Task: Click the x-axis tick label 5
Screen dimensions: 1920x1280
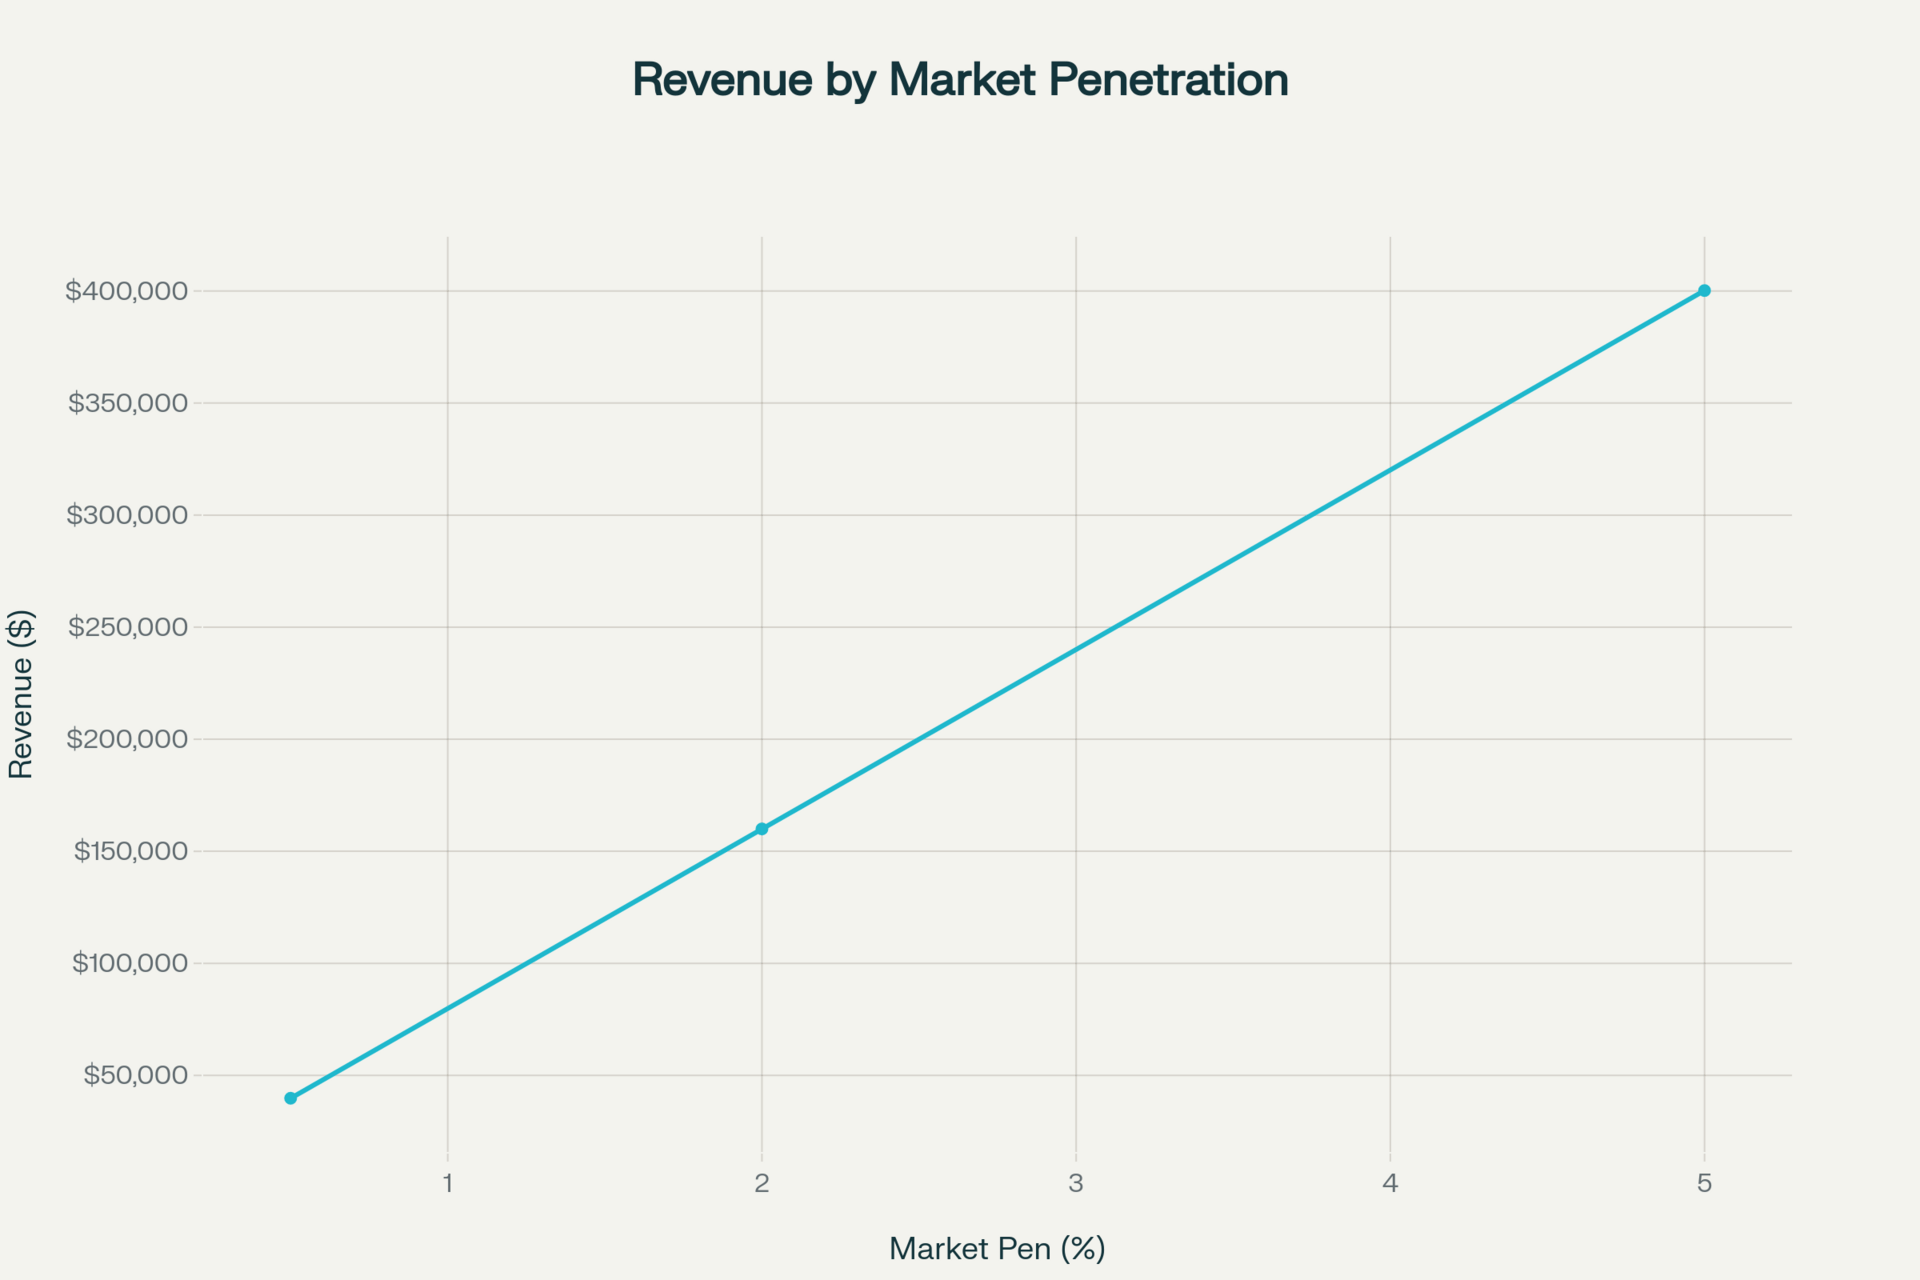Action: click(1704, 1184)
